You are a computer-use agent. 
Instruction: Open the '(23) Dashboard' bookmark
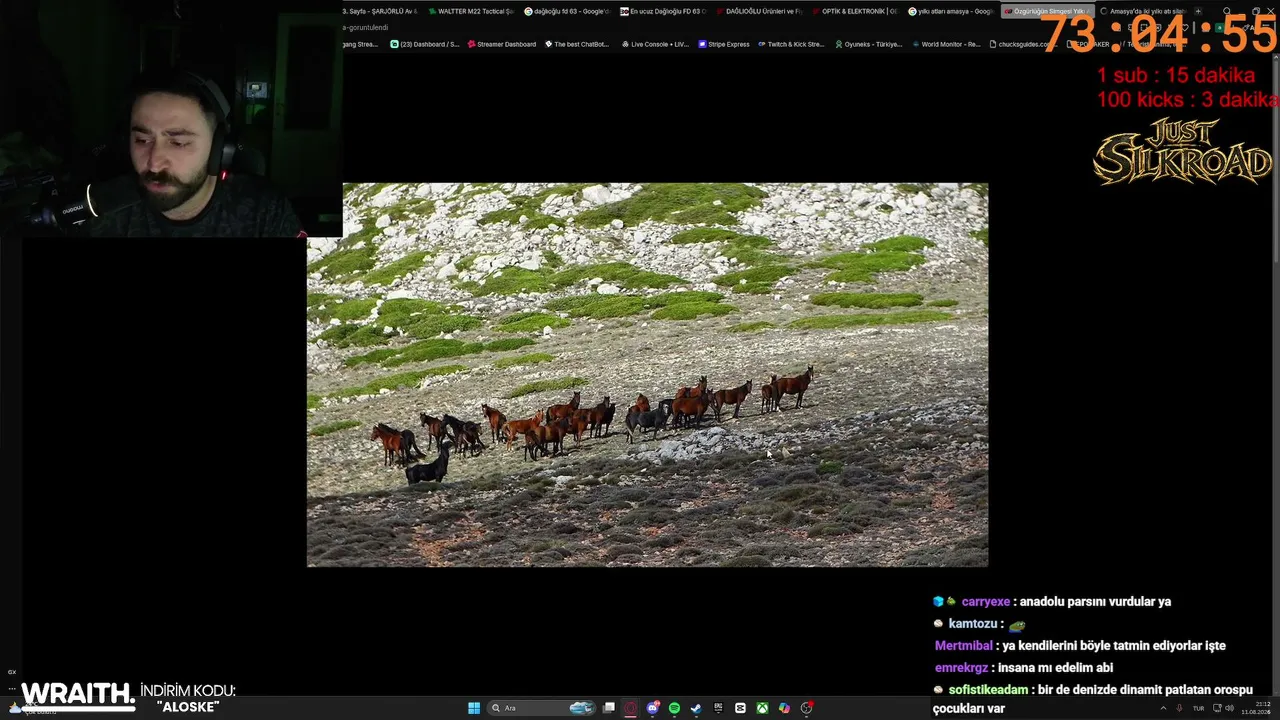pos(425,44)
